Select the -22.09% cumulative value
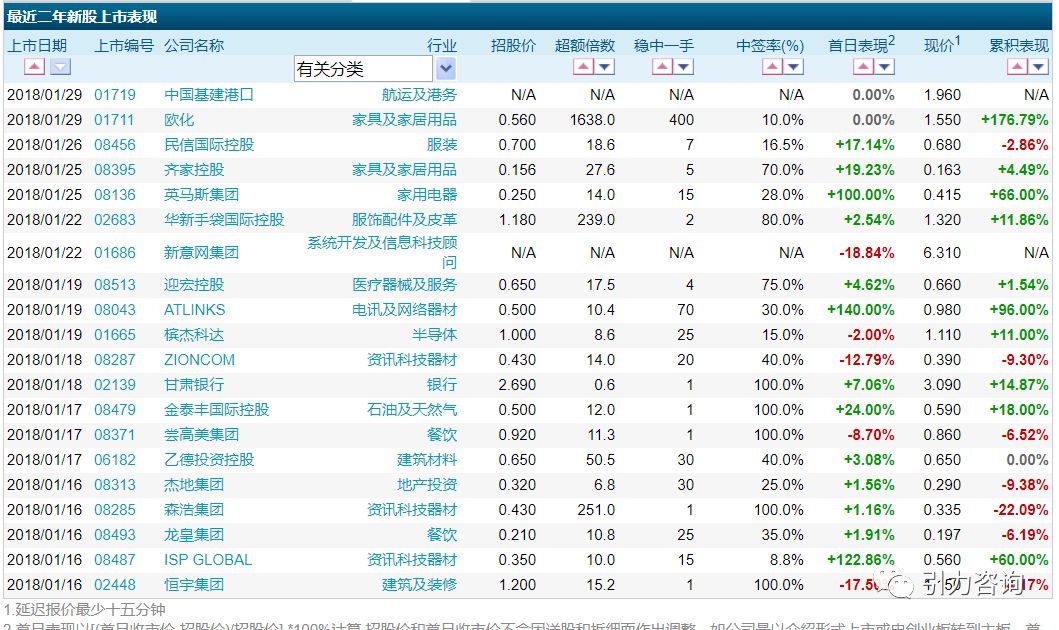The height and width of the screenshot is (630, 1059). tap(1021, 509)
